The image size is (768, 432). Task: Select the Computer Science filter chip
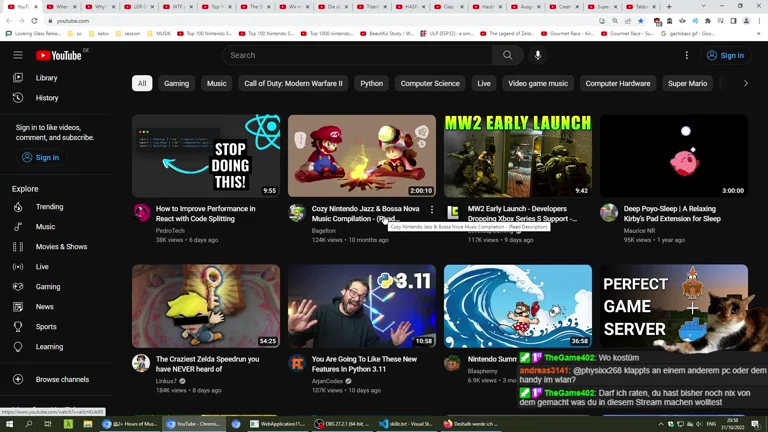[430, 84]
